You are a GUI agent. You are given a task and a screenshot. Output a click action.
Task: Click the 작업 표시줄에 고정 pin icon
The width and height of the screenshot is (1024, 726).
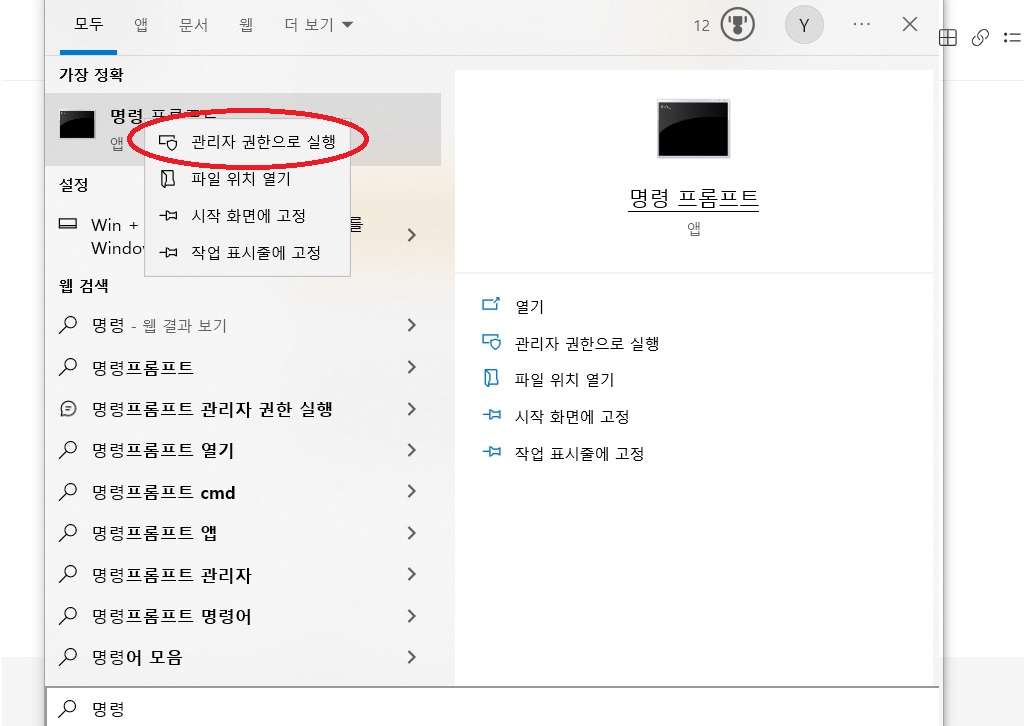tap(168, 253)
